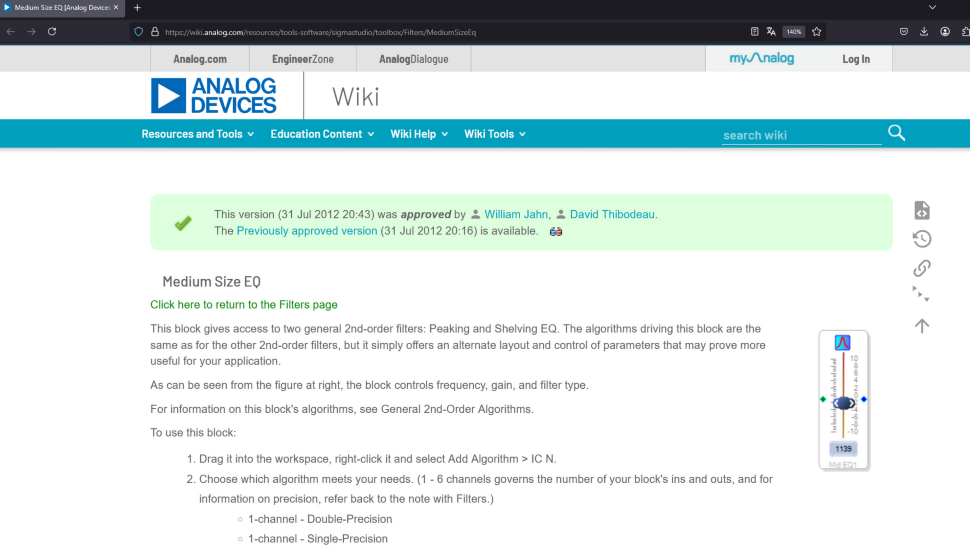The image size is (970, 548).
Task: Expand the Resources and Tools menu
Action: point(197,134)
